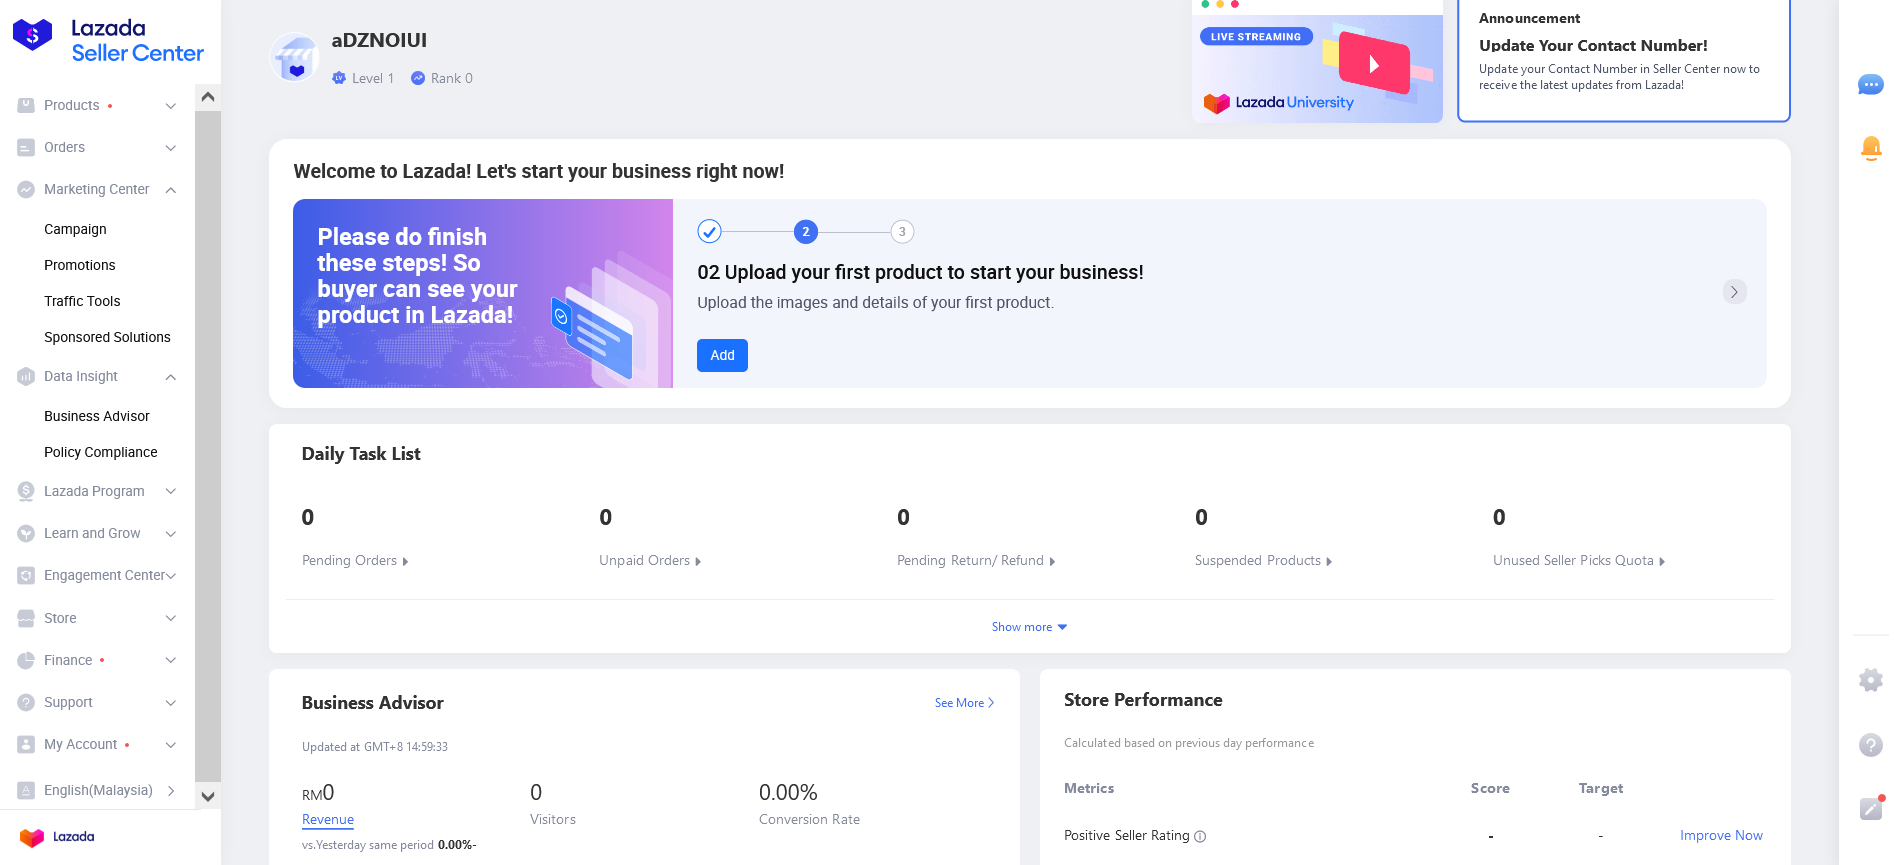The width and height of the screenshot is (1894, 865).
Task: Open the feedback pencil icon
Action: click(1871, 808)
